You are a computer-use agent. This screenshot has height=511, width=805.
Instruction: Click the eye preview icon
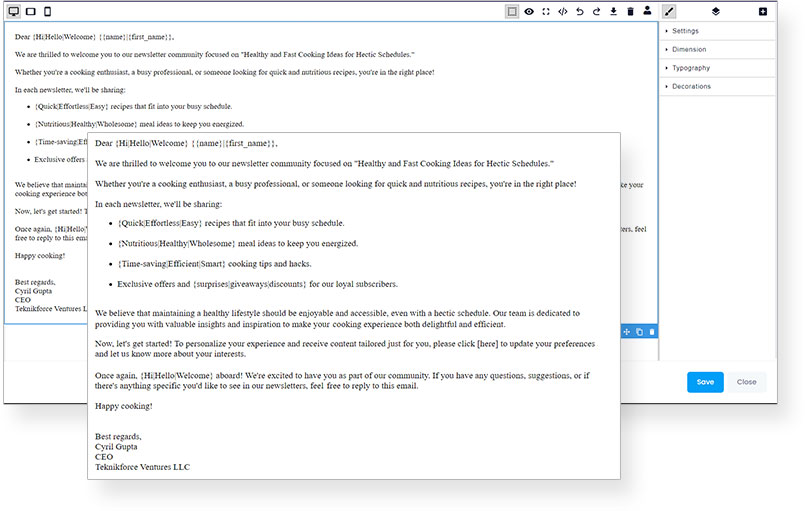coord(529,11)
